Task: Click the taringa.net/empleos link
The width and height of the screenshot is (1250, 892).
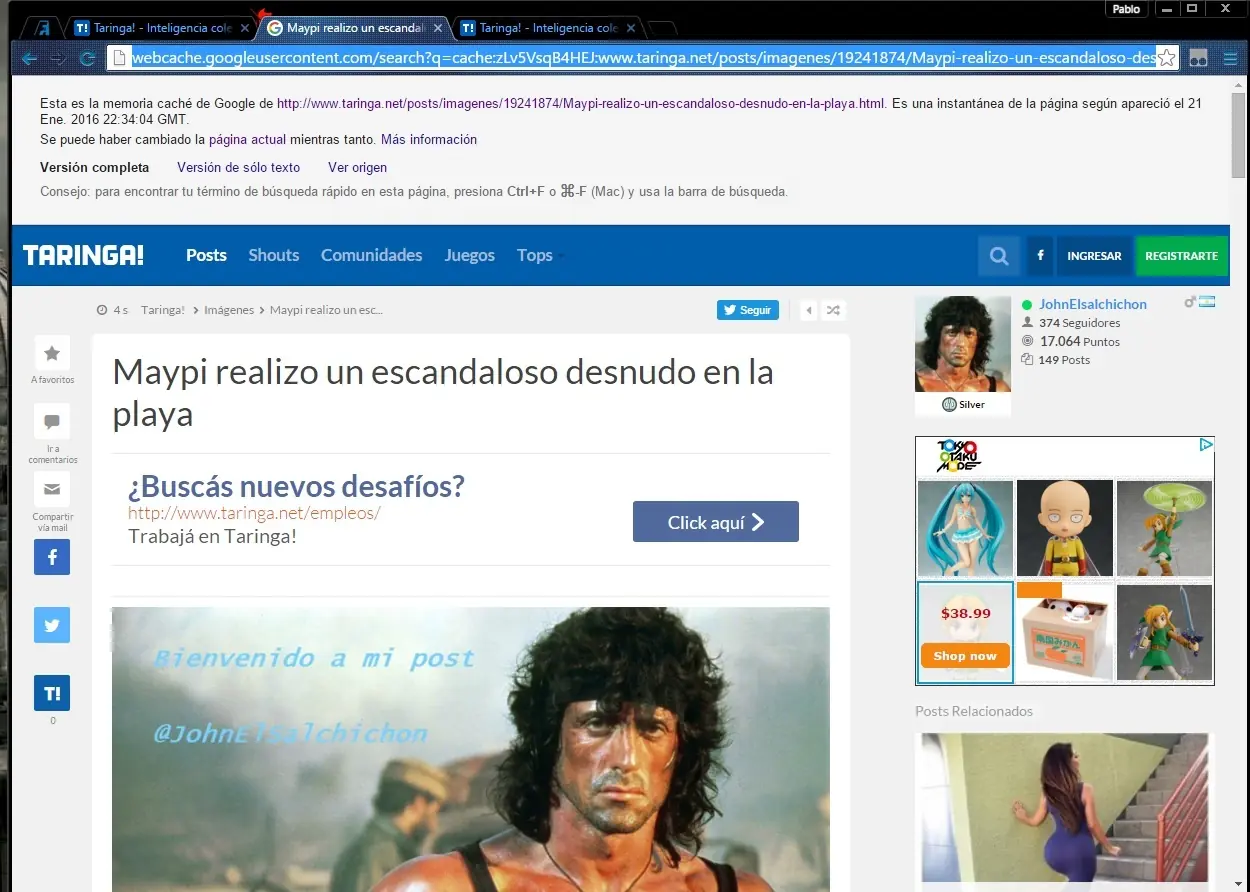Action: pyautogui.click(x=255, y=513)
